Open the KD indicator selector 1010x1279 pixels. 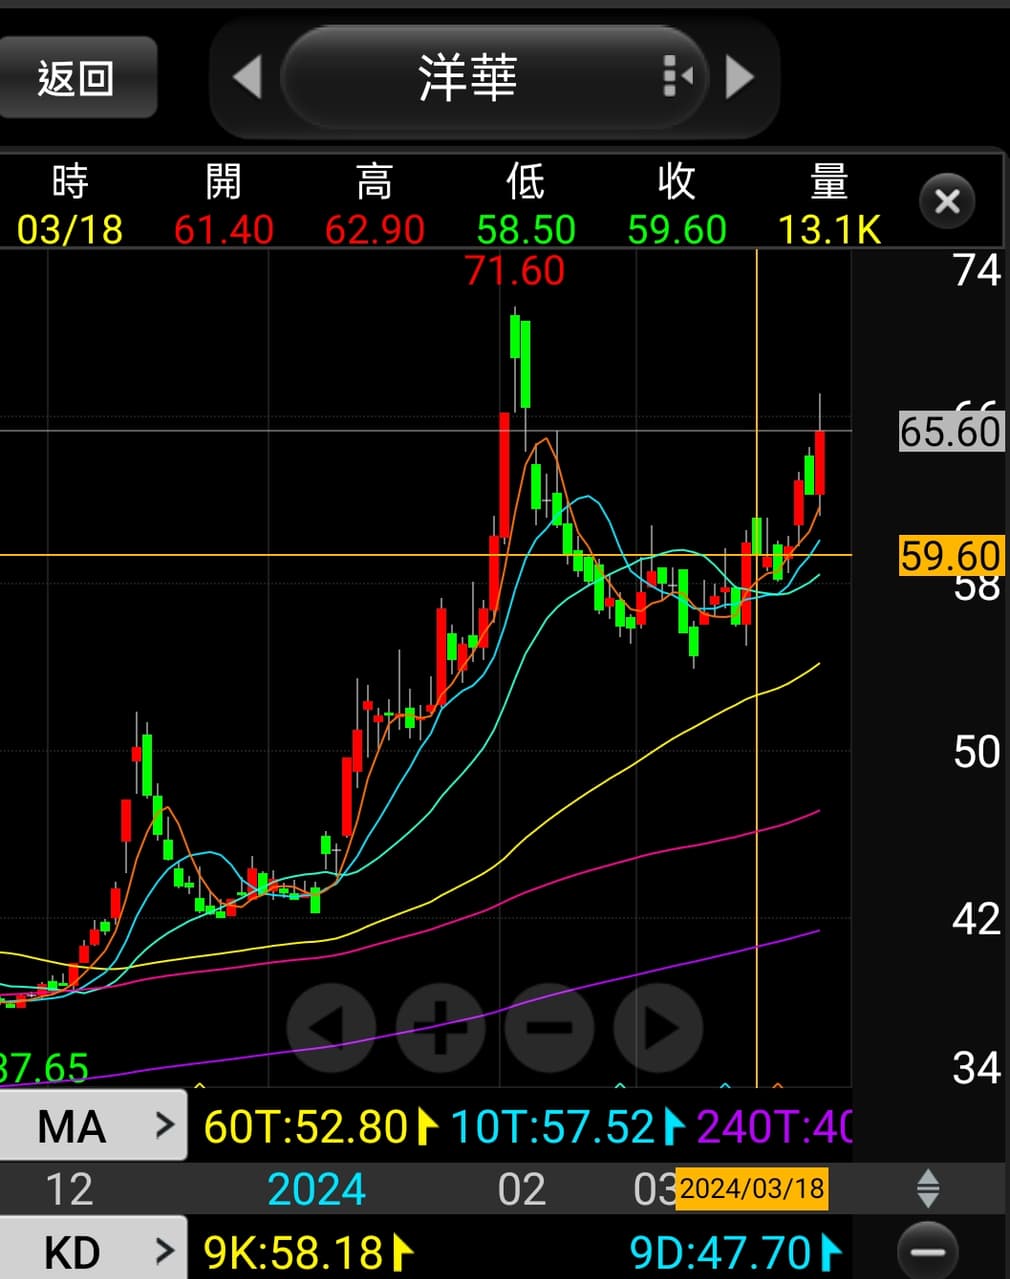[x=93, y=1250]
